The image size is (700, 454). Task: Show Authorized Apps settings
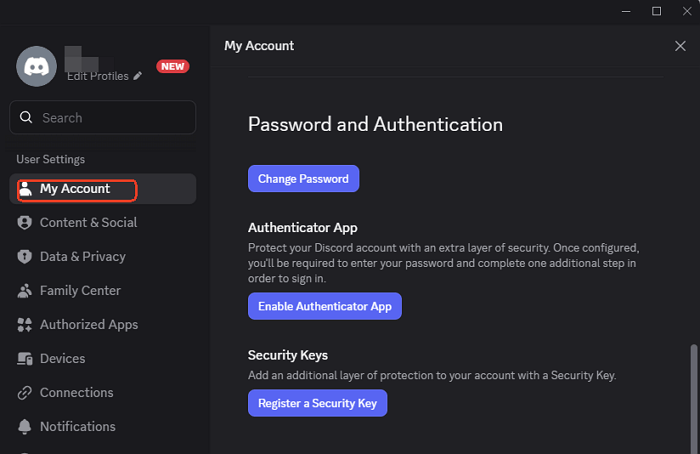[103, 325]
